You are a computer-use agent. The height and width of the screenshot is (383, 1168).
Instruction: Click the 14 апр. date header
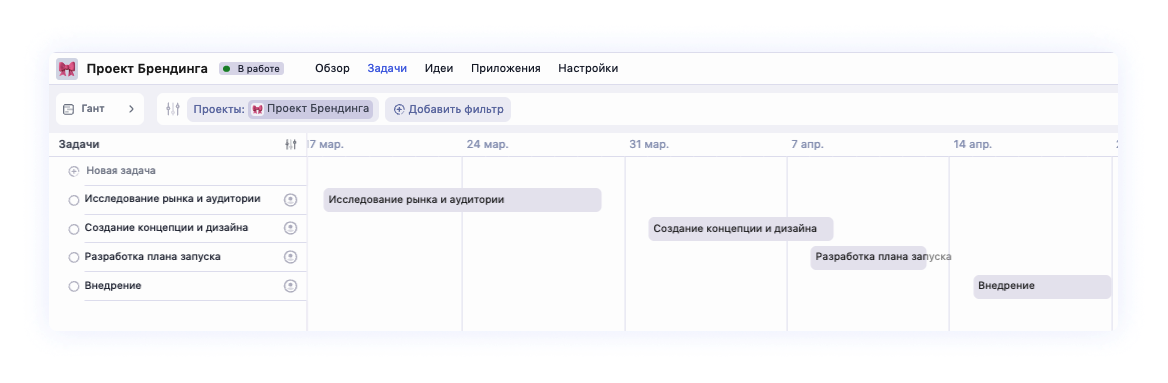tap(973, 145)
